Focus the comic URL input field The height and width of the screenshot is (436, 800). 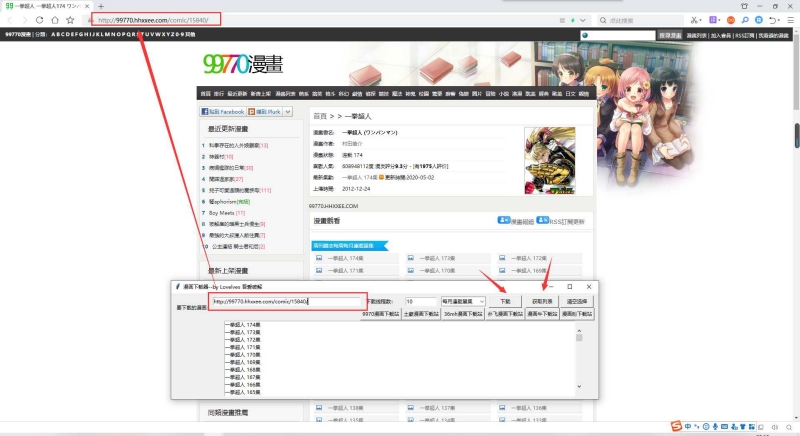tap(285, 301)
